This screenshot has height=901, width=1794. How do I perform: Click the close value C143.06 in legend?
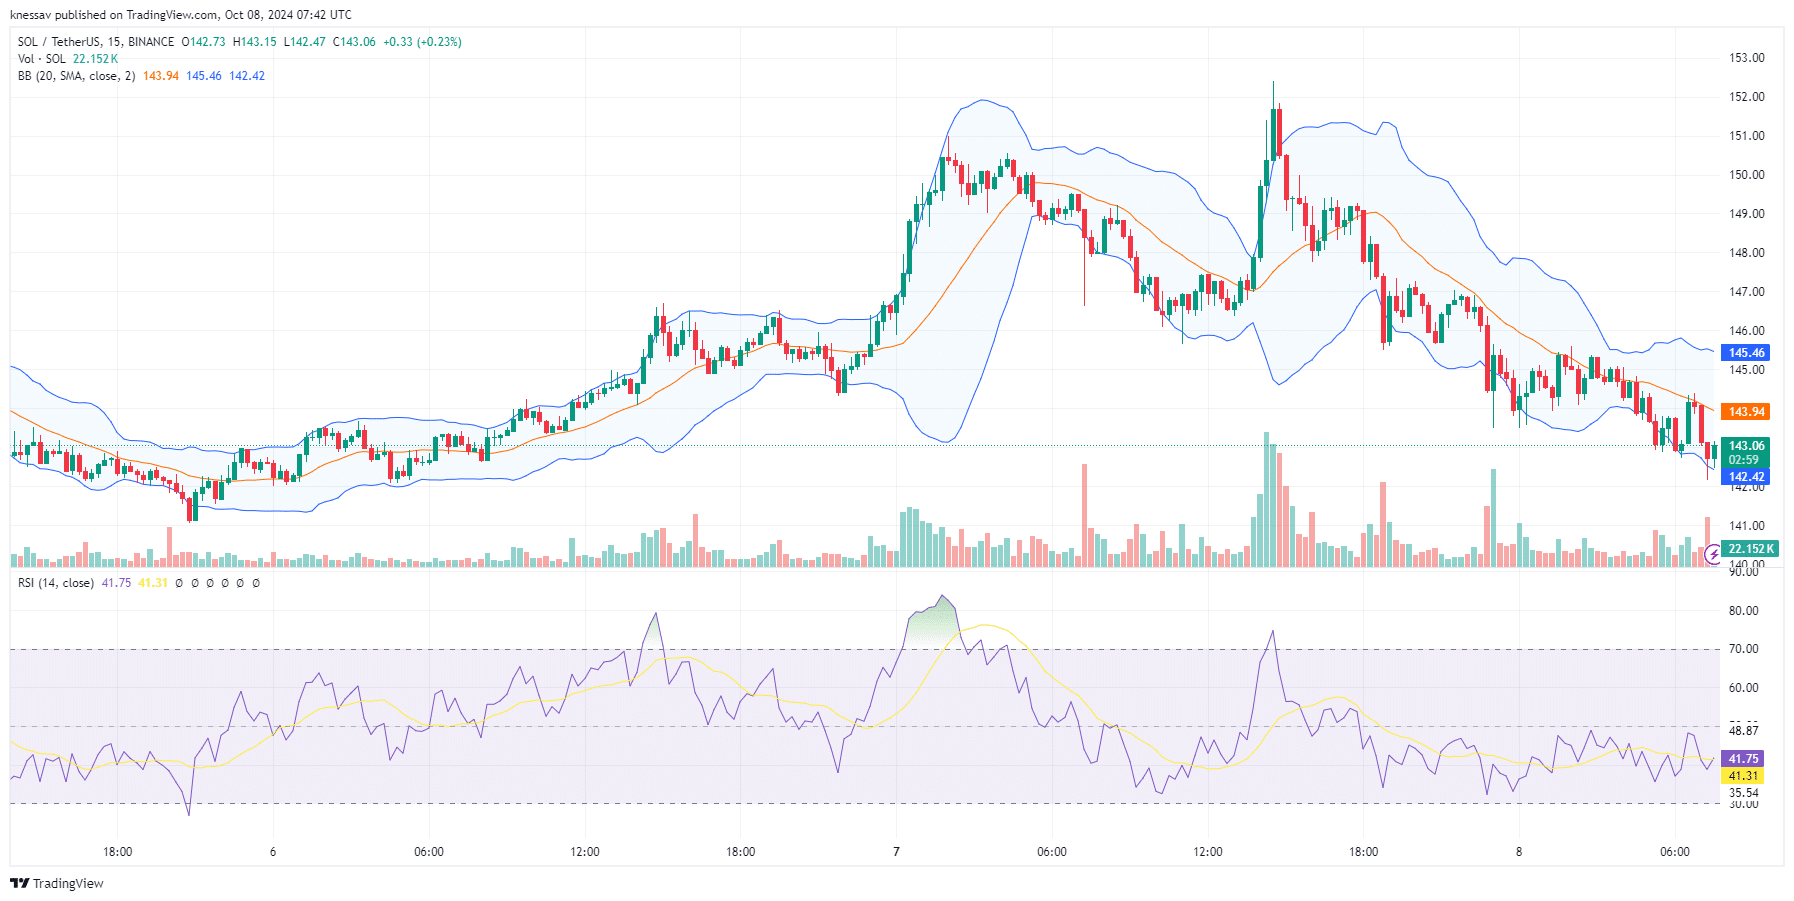pyautogui.click(x=354, y=42)
